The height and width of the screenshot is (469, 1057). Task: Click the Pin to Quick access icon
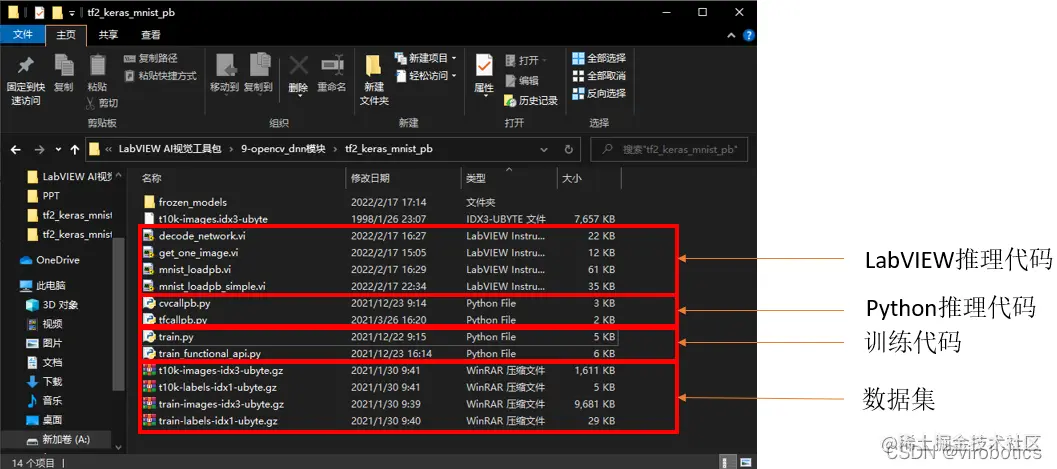coord(26,65)
